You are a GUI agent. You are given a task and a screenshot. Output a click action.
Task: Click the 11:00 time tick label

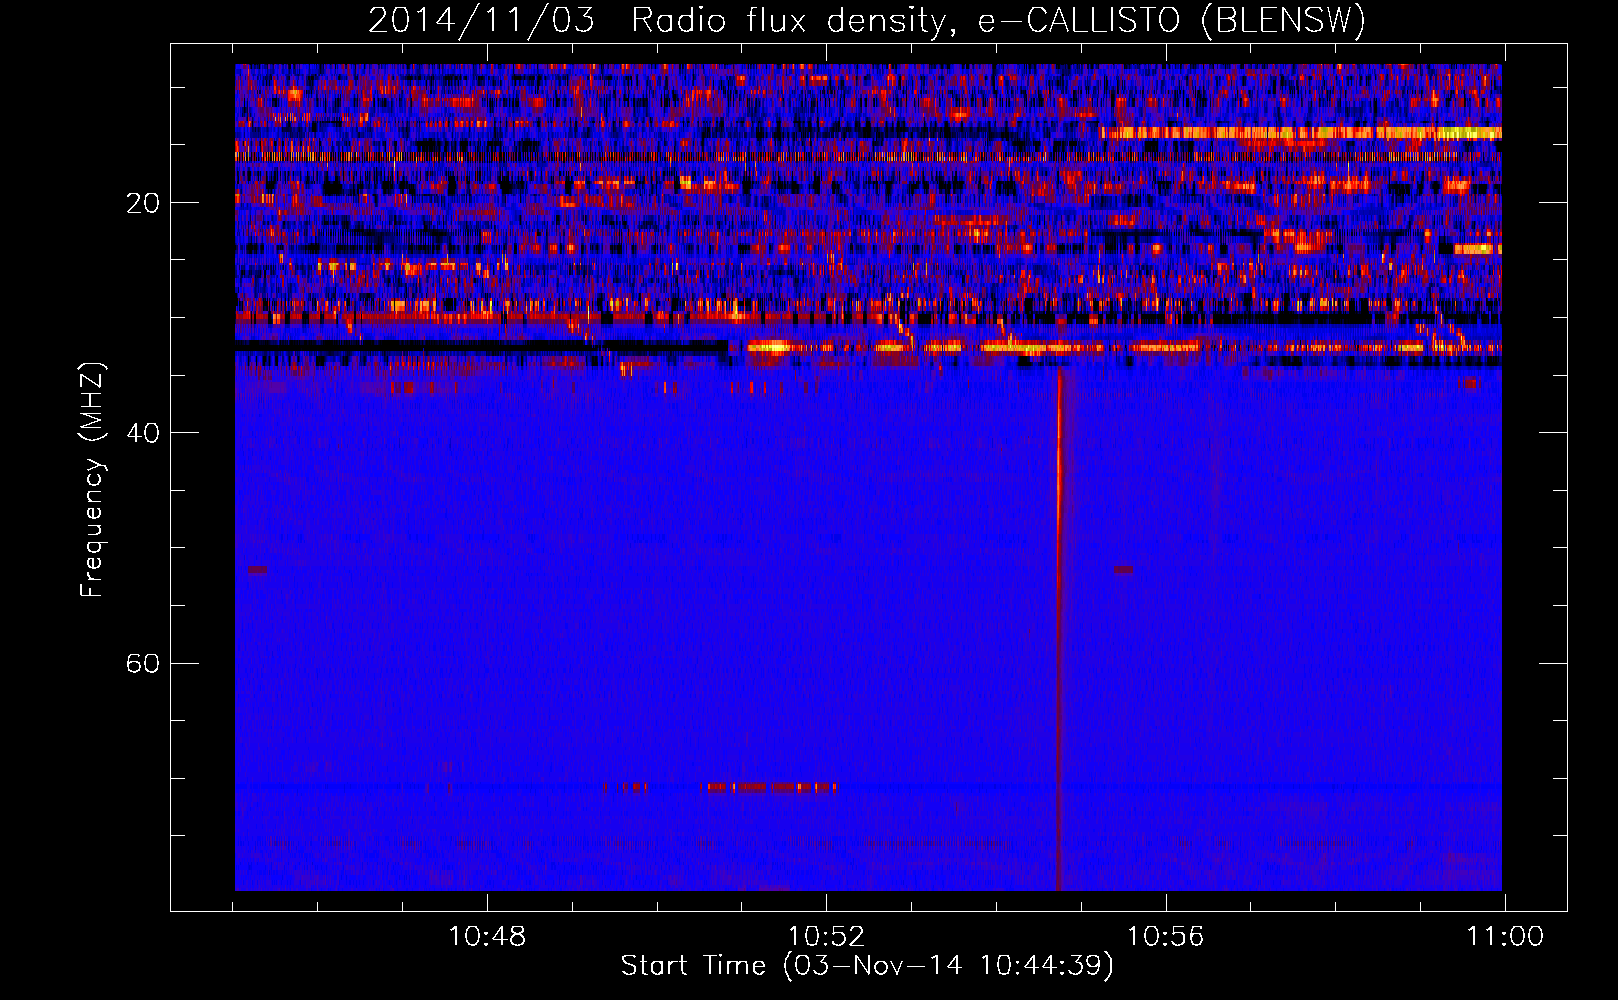pos(1504,937)
